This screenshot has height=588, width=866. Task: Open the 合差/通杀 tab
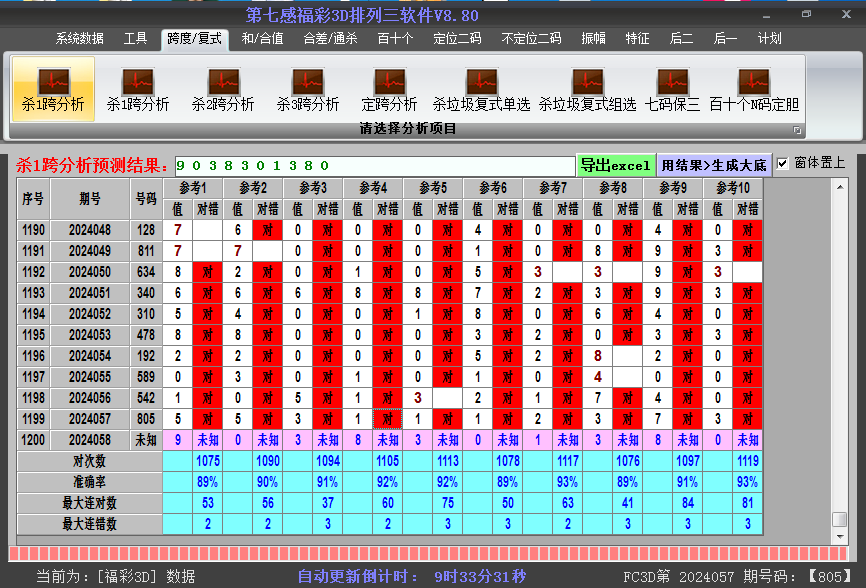click(330, 39)
